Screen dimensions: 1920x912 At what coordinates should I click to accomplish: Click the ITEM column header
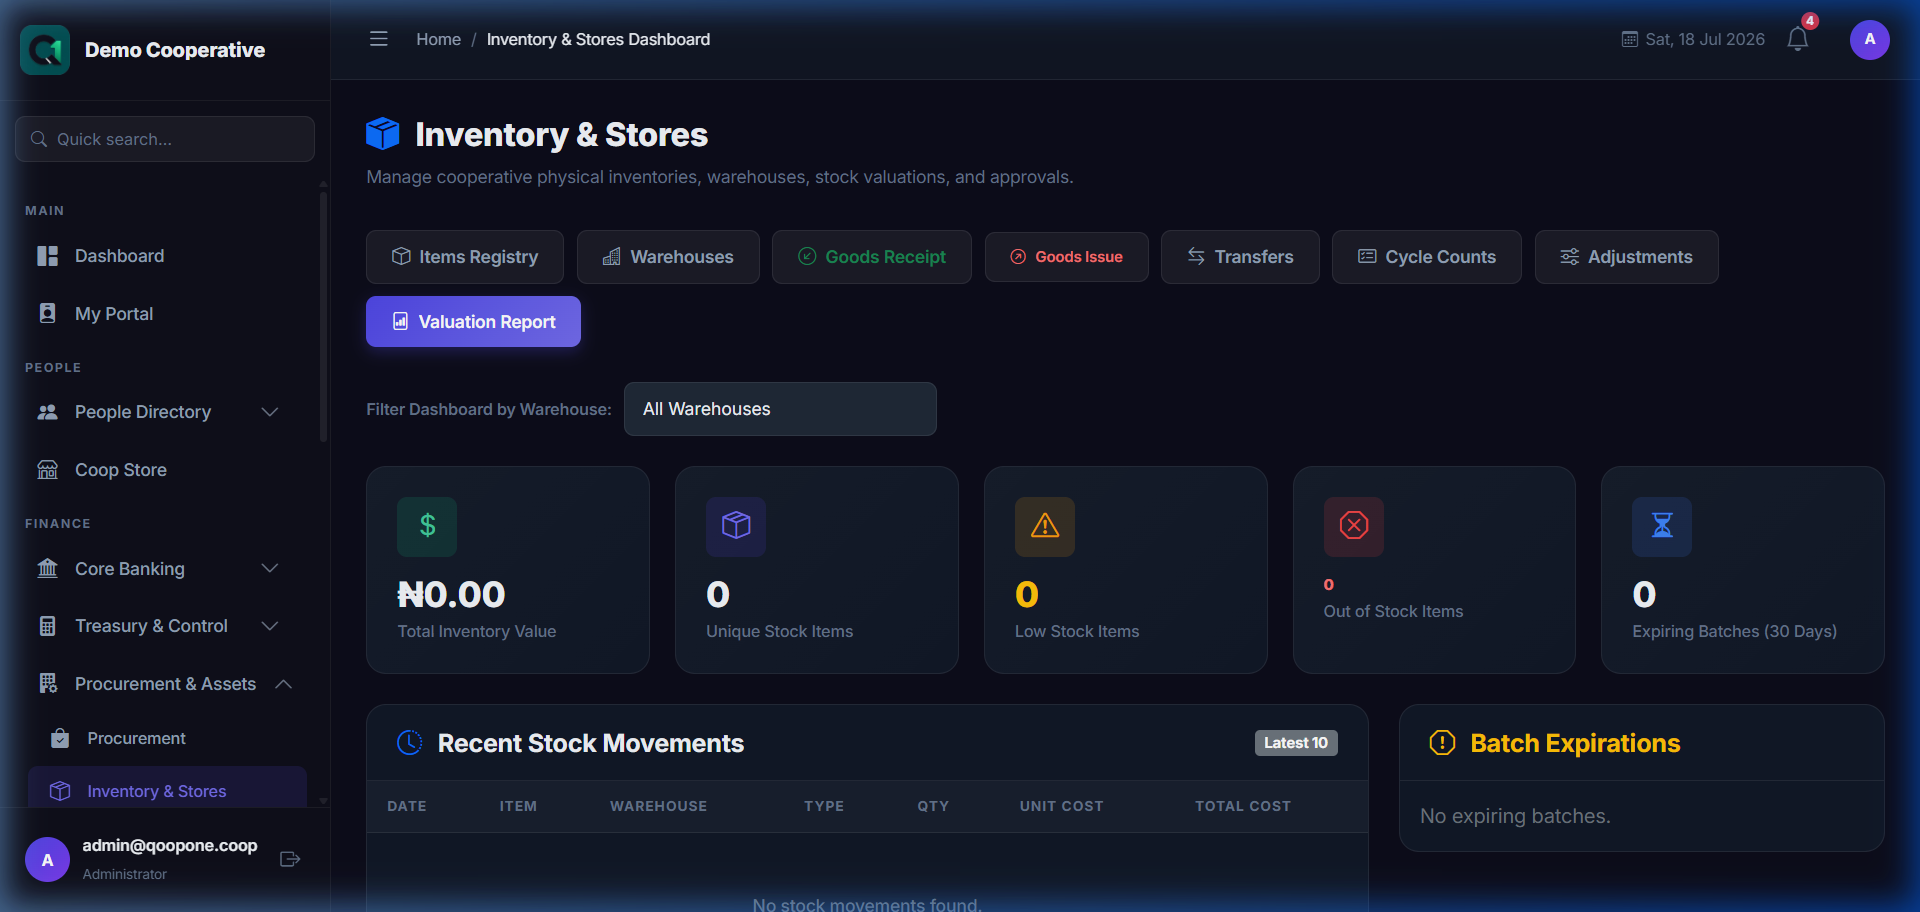pos(518,806)
